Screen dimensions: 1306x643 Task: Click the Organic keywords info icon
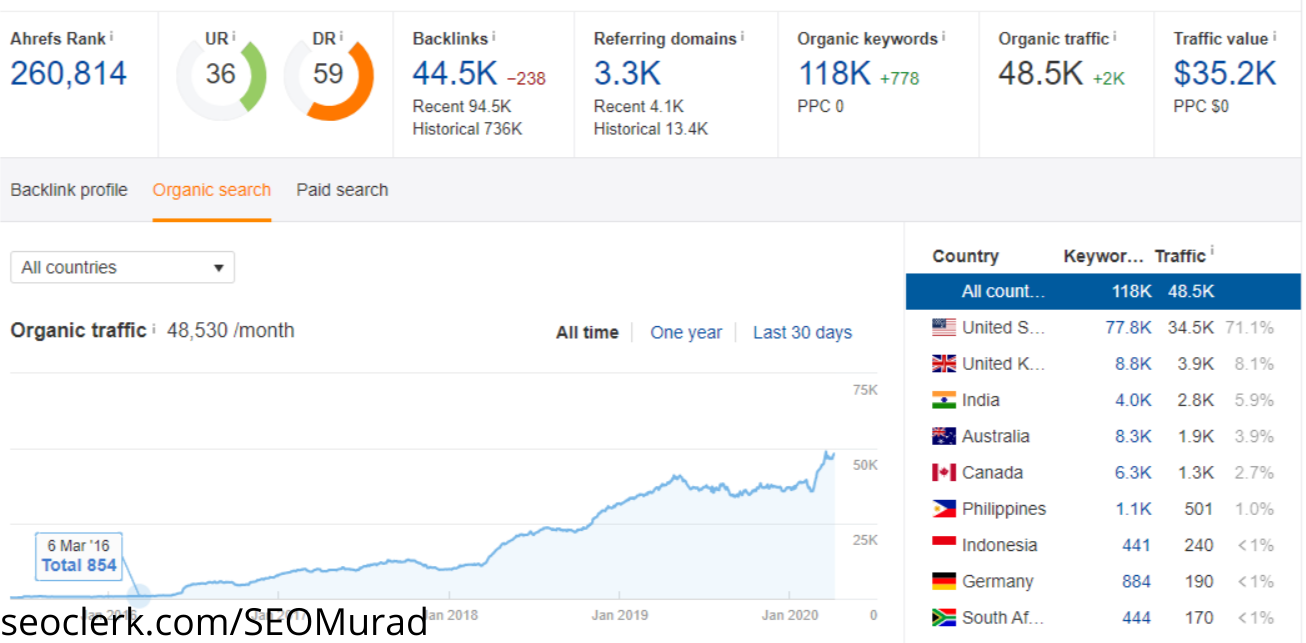coord(944,37)
